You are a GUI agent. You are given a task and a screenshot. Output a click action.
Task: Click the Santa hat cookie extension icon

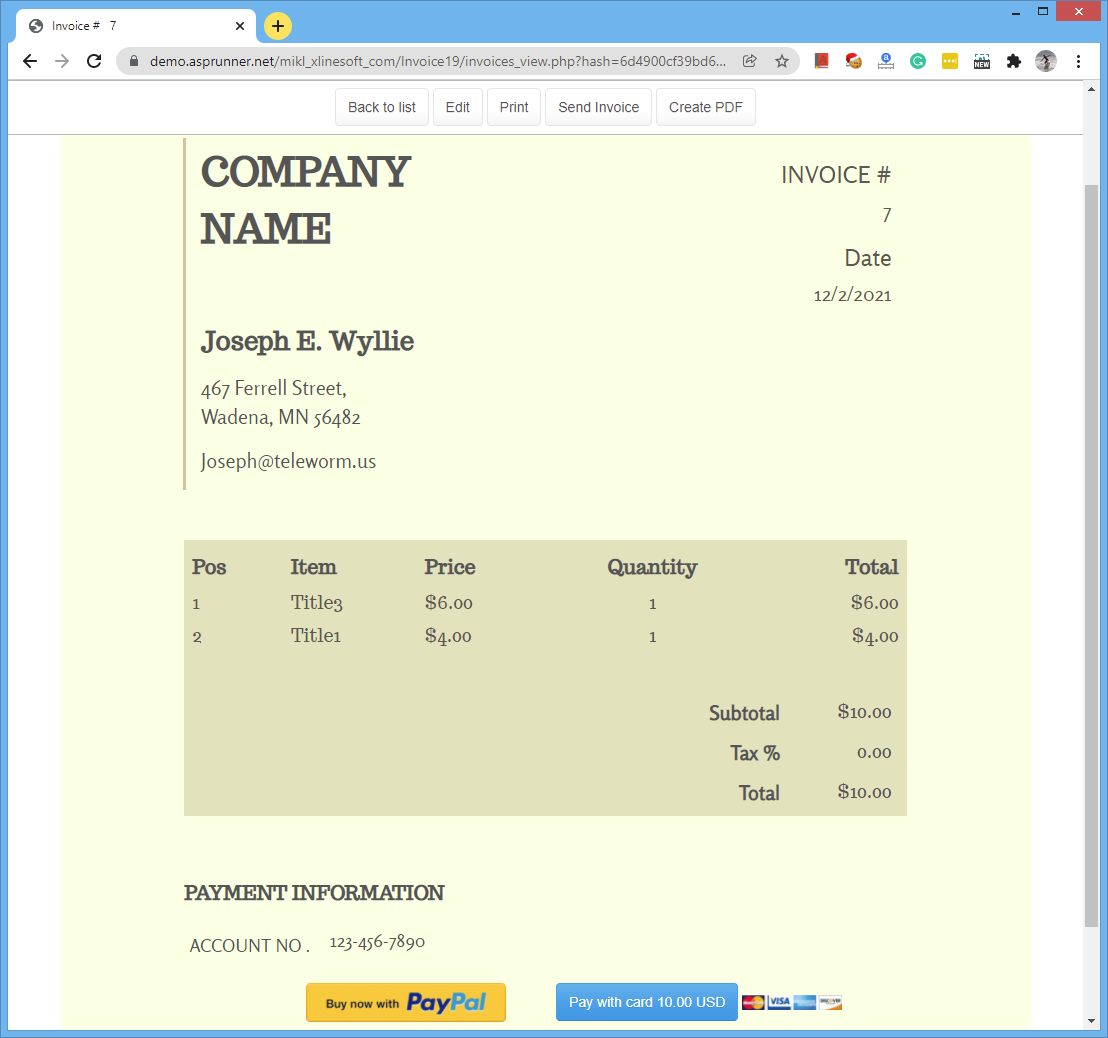coord(853,61)
